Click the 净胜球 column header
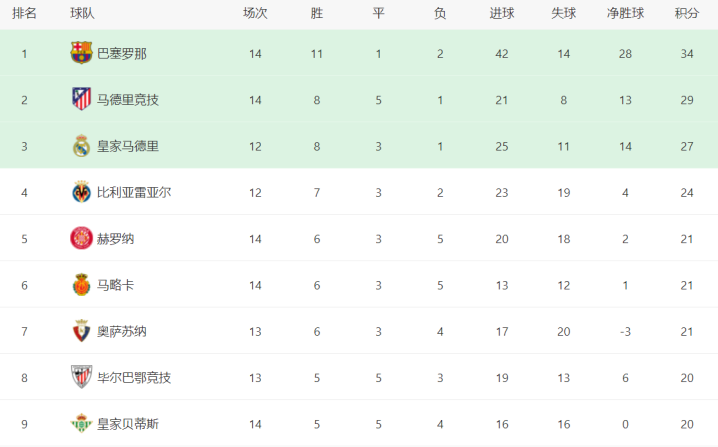The width and height of the screenshot is (718, 447). tap(626, 13)
